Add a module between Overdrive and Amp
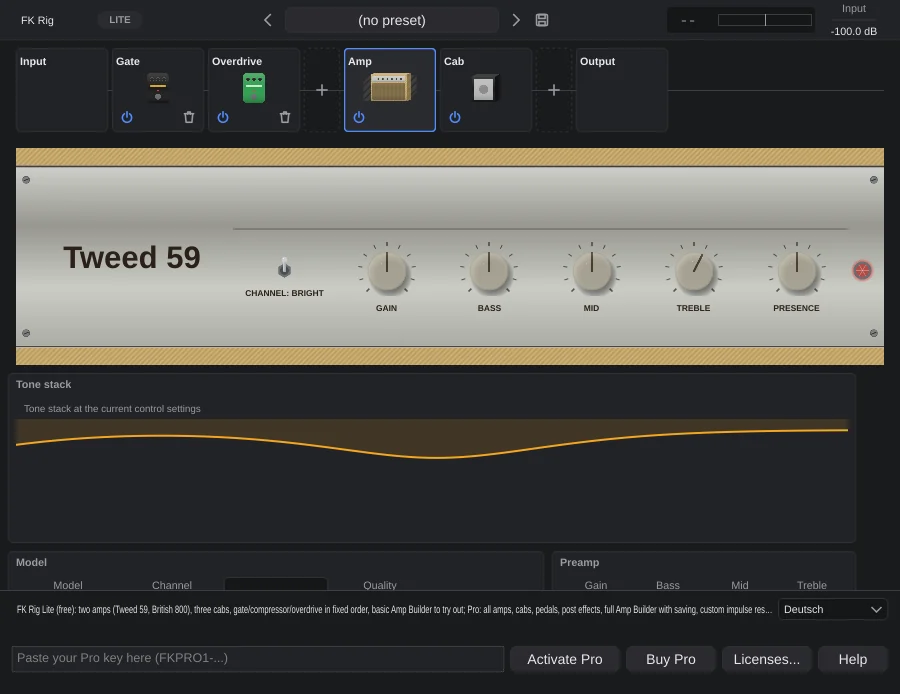Screen dimensions: 900x694 [x=322, y=90]
